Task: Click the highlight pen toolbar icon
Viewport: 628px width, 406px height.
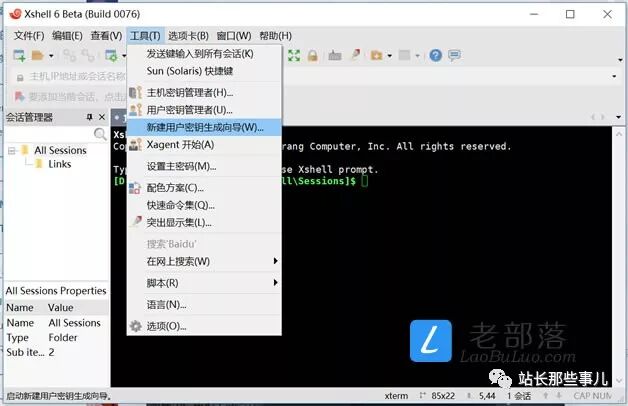Action: coord(356,55)
